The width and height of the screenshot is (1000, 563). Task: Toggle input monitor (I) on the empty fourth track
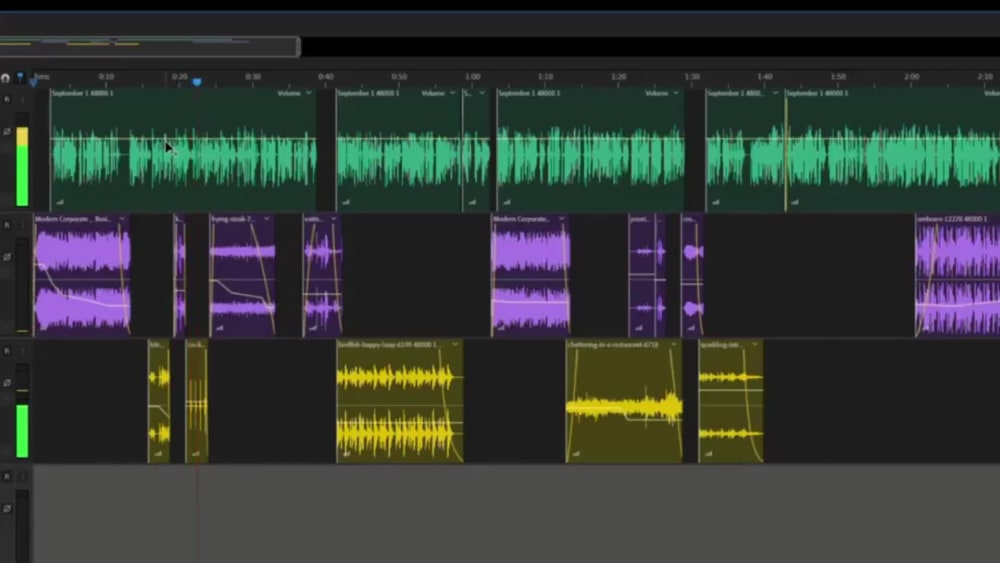point(22,476)
